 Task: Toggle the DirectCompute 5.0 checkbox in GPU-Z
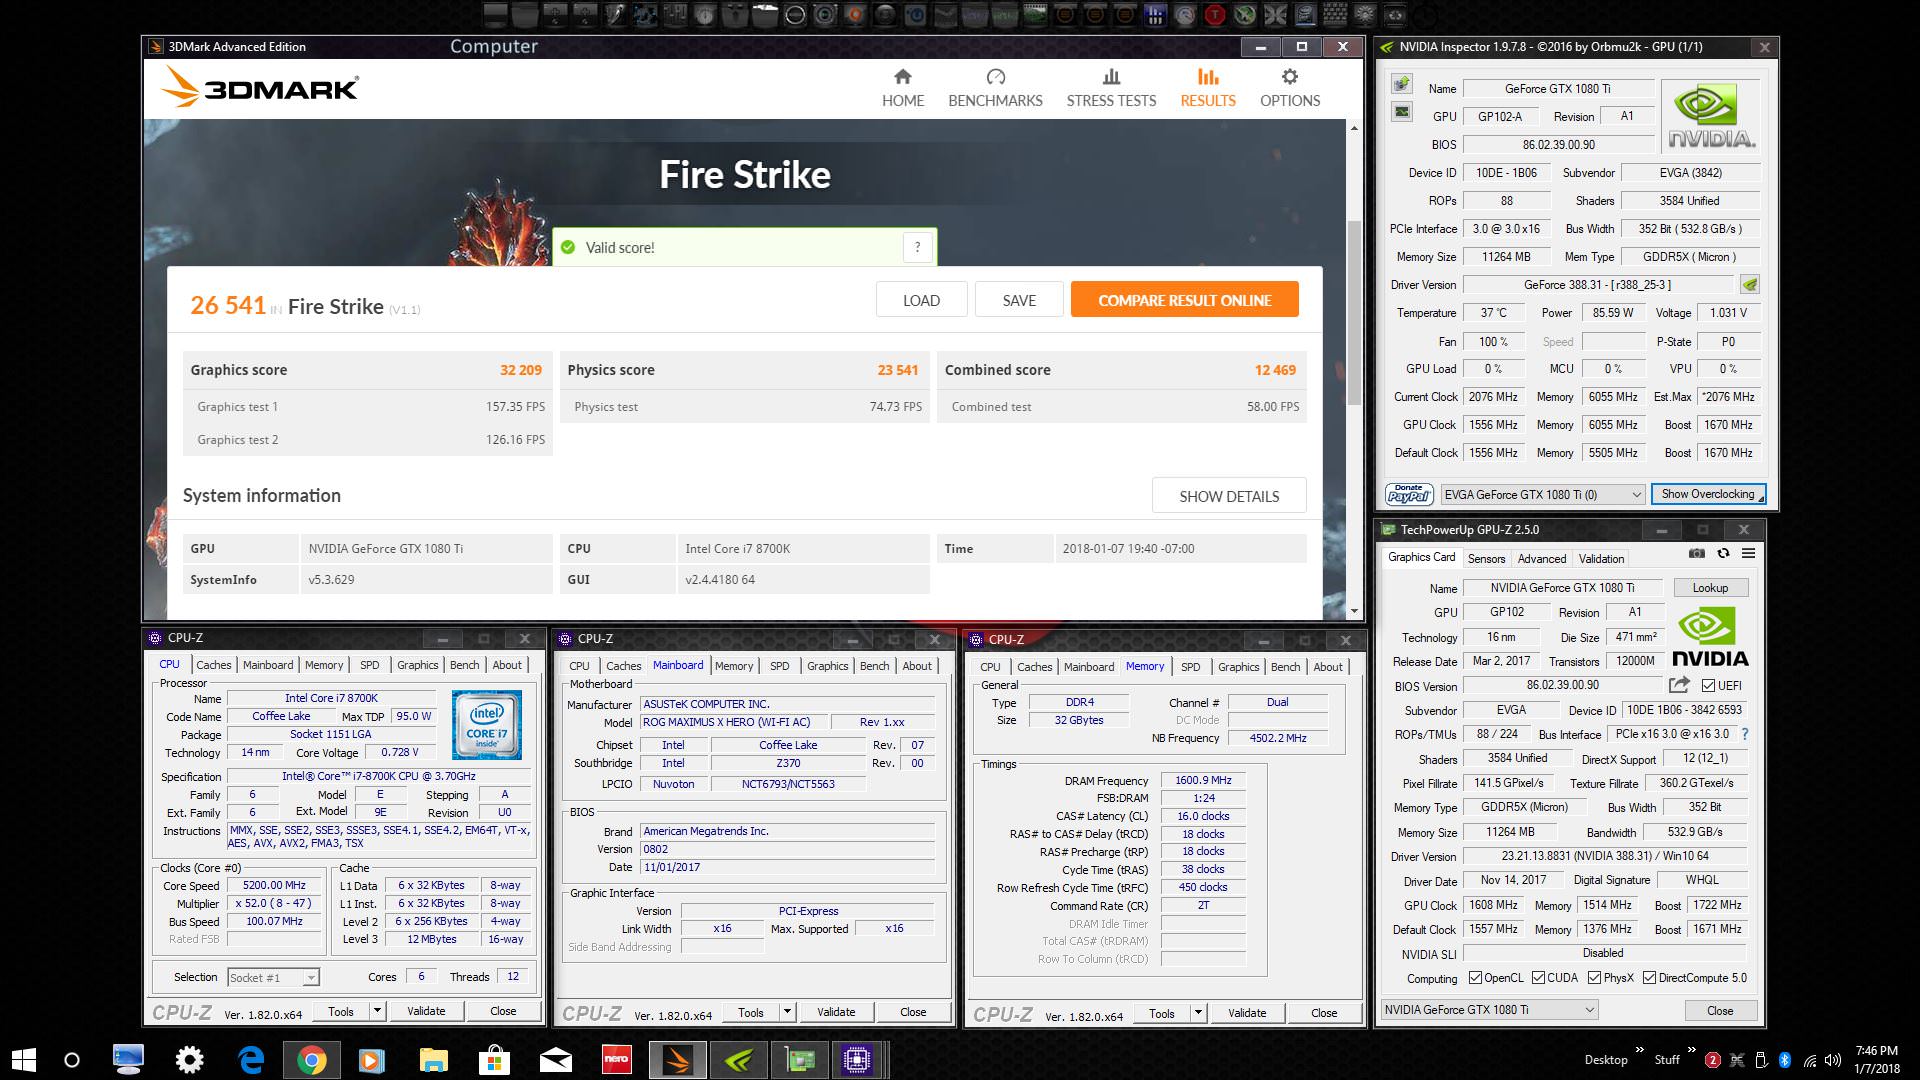coord(1649,978)
